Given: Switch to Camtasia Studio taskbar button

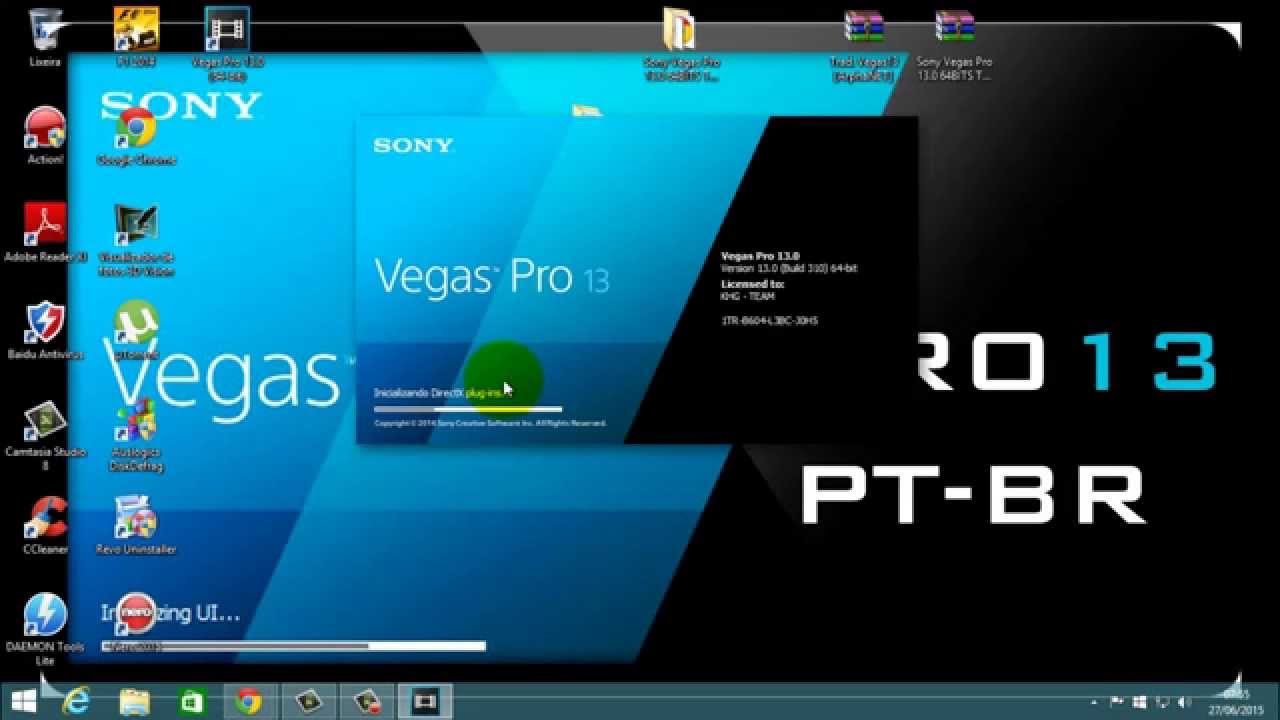Looking at the screenshot, I should (x=308, y=701).
